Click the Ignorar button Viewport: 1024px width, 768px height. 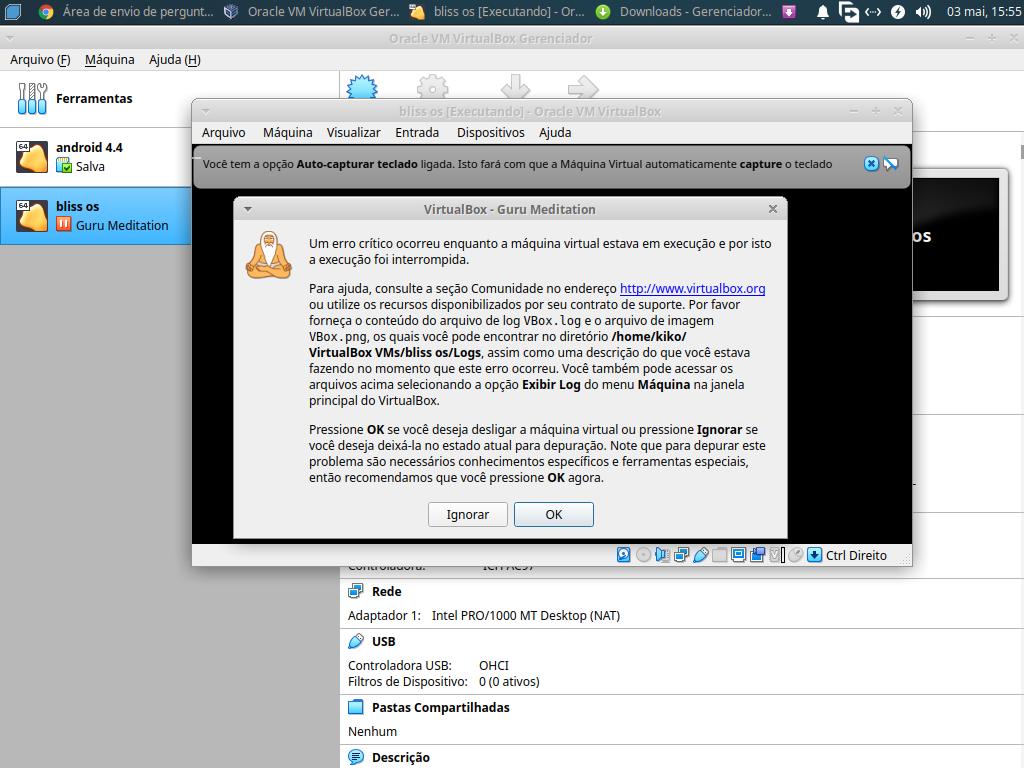click(468, 515)
